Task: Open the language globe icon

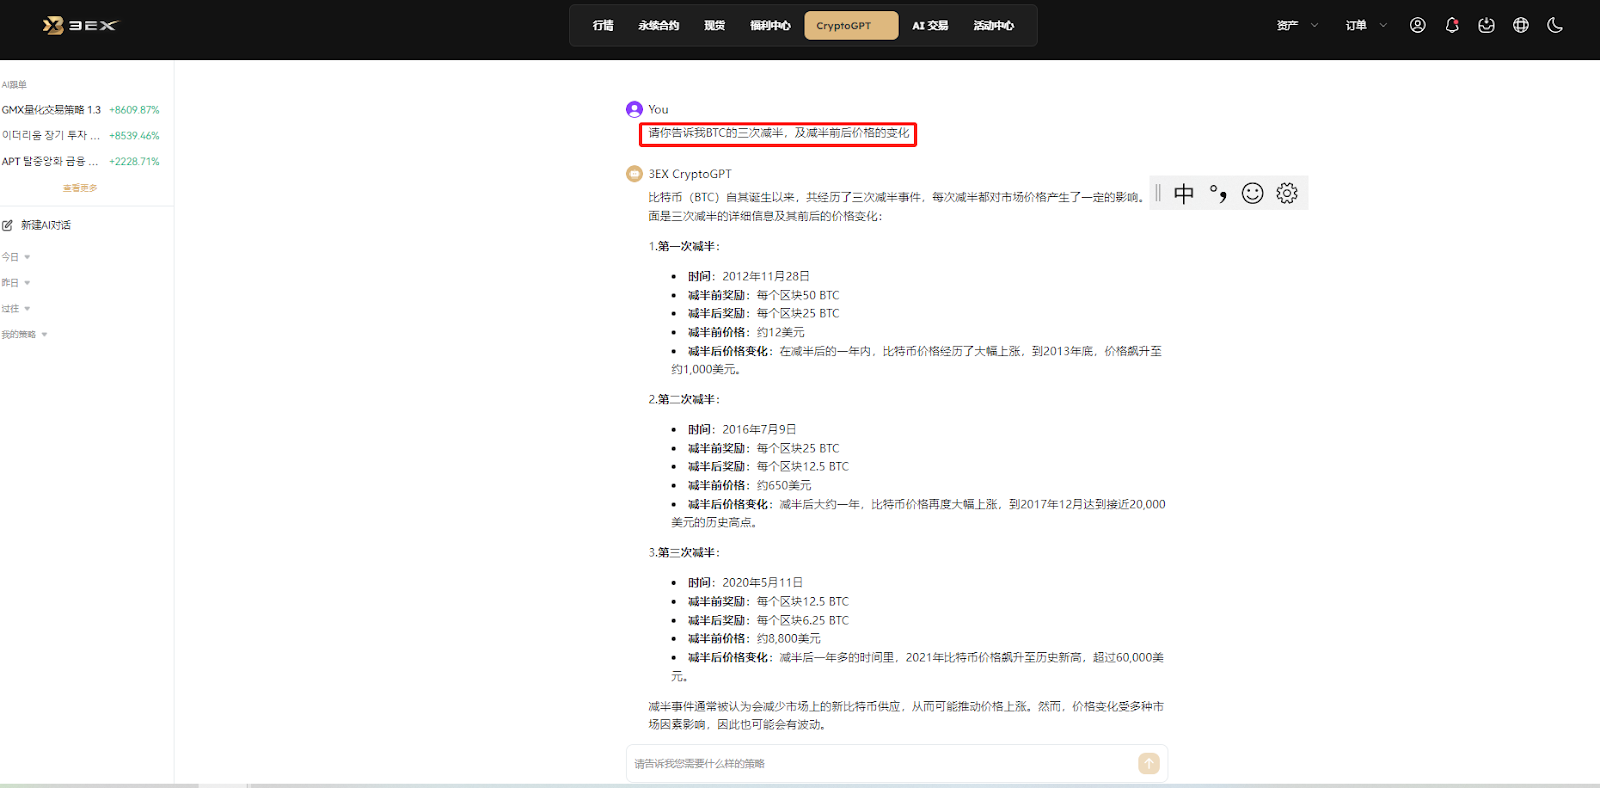Action: [1521, 26]
